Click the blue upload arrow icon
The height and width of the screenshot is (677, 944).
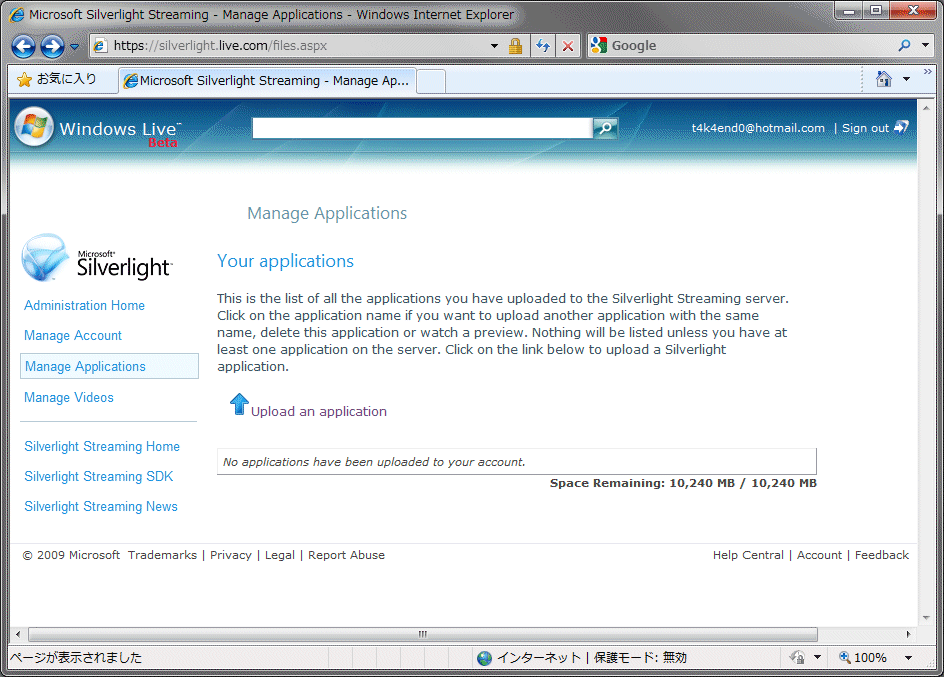(x=239, y=404)
